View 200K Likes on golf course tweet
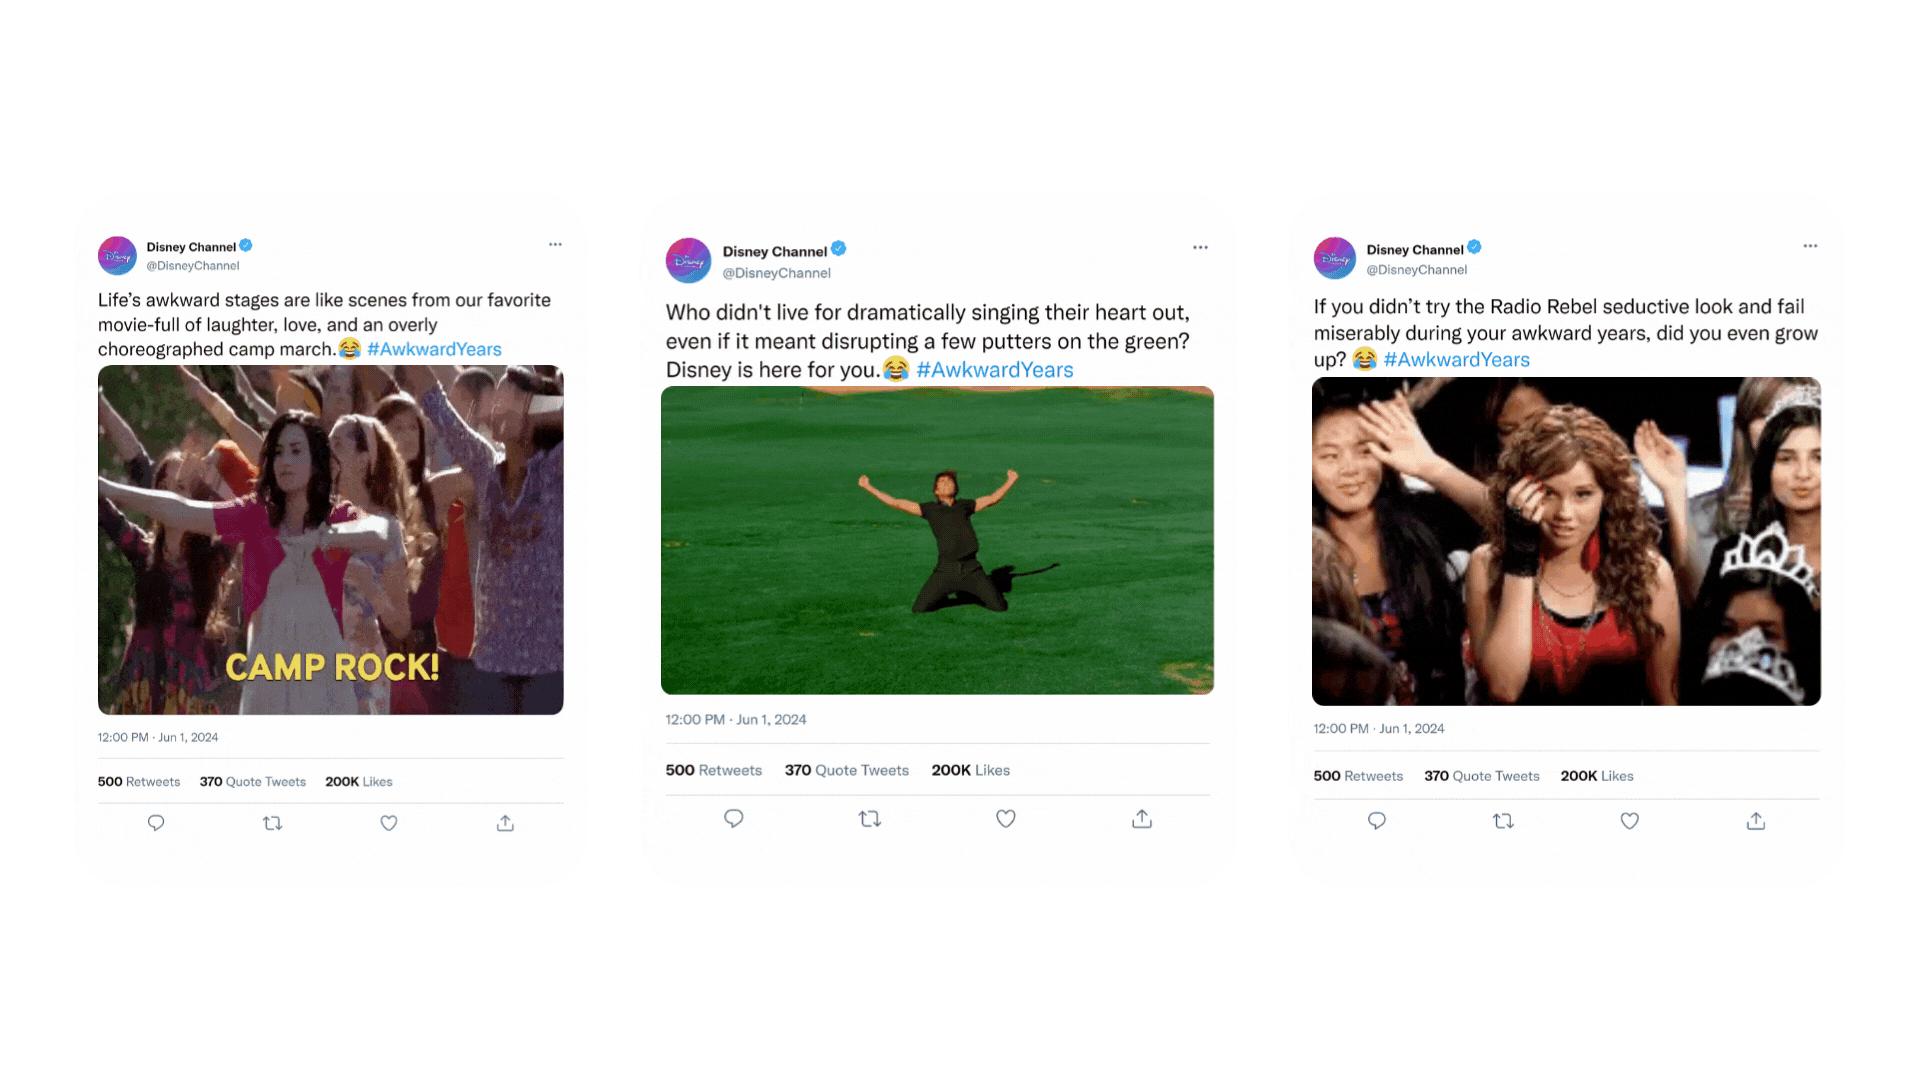This screenshot has height=1080, width=1920. [970, 770]
